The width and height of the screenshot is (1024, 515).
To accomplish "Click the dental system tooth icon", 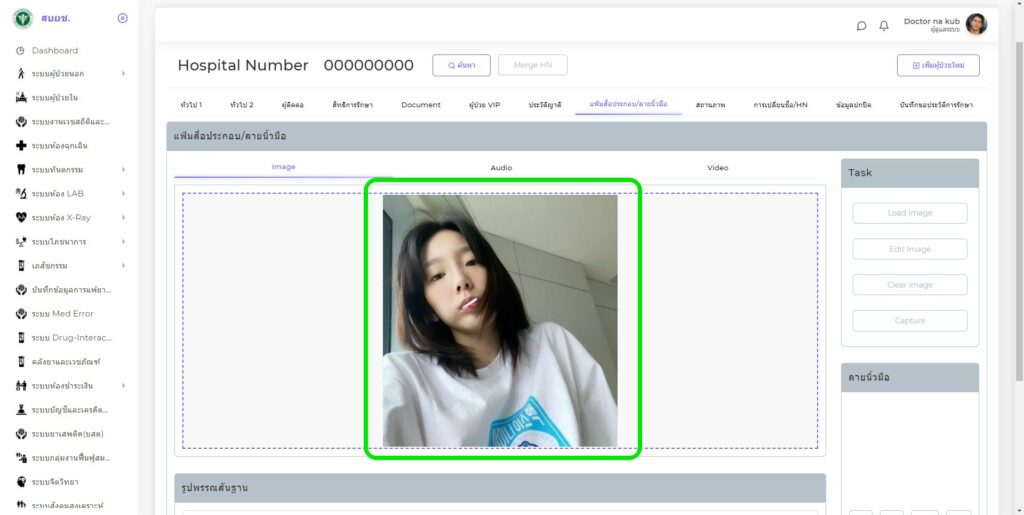I will coord(21,170).
